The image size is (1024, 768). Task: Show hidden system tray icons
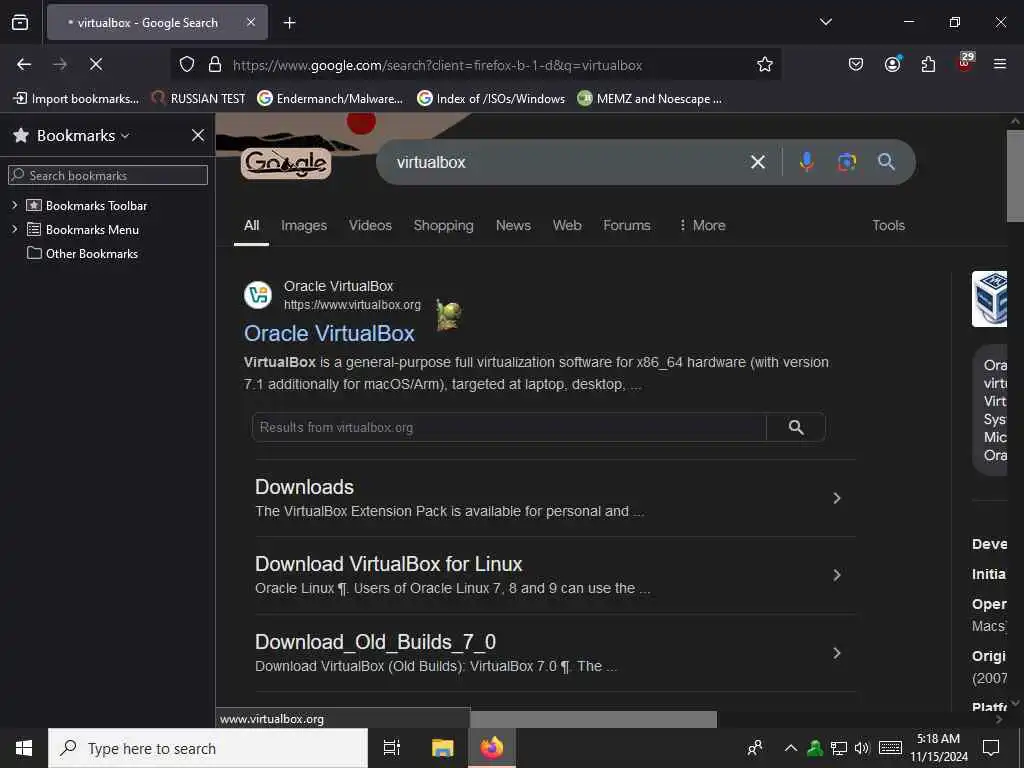pos(790,748)
